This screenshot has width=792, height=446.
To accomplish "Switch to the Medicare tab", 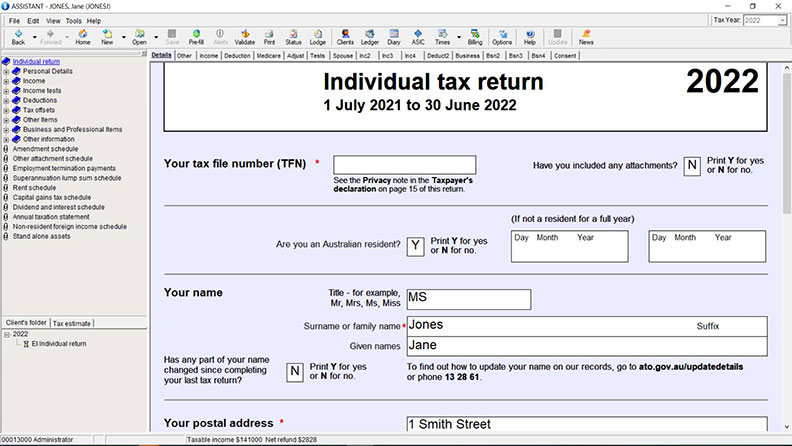I will 268,56.
